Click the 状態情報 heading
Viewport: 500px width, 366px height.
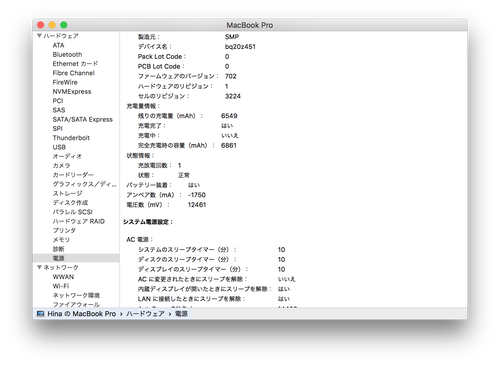point(140,155)
